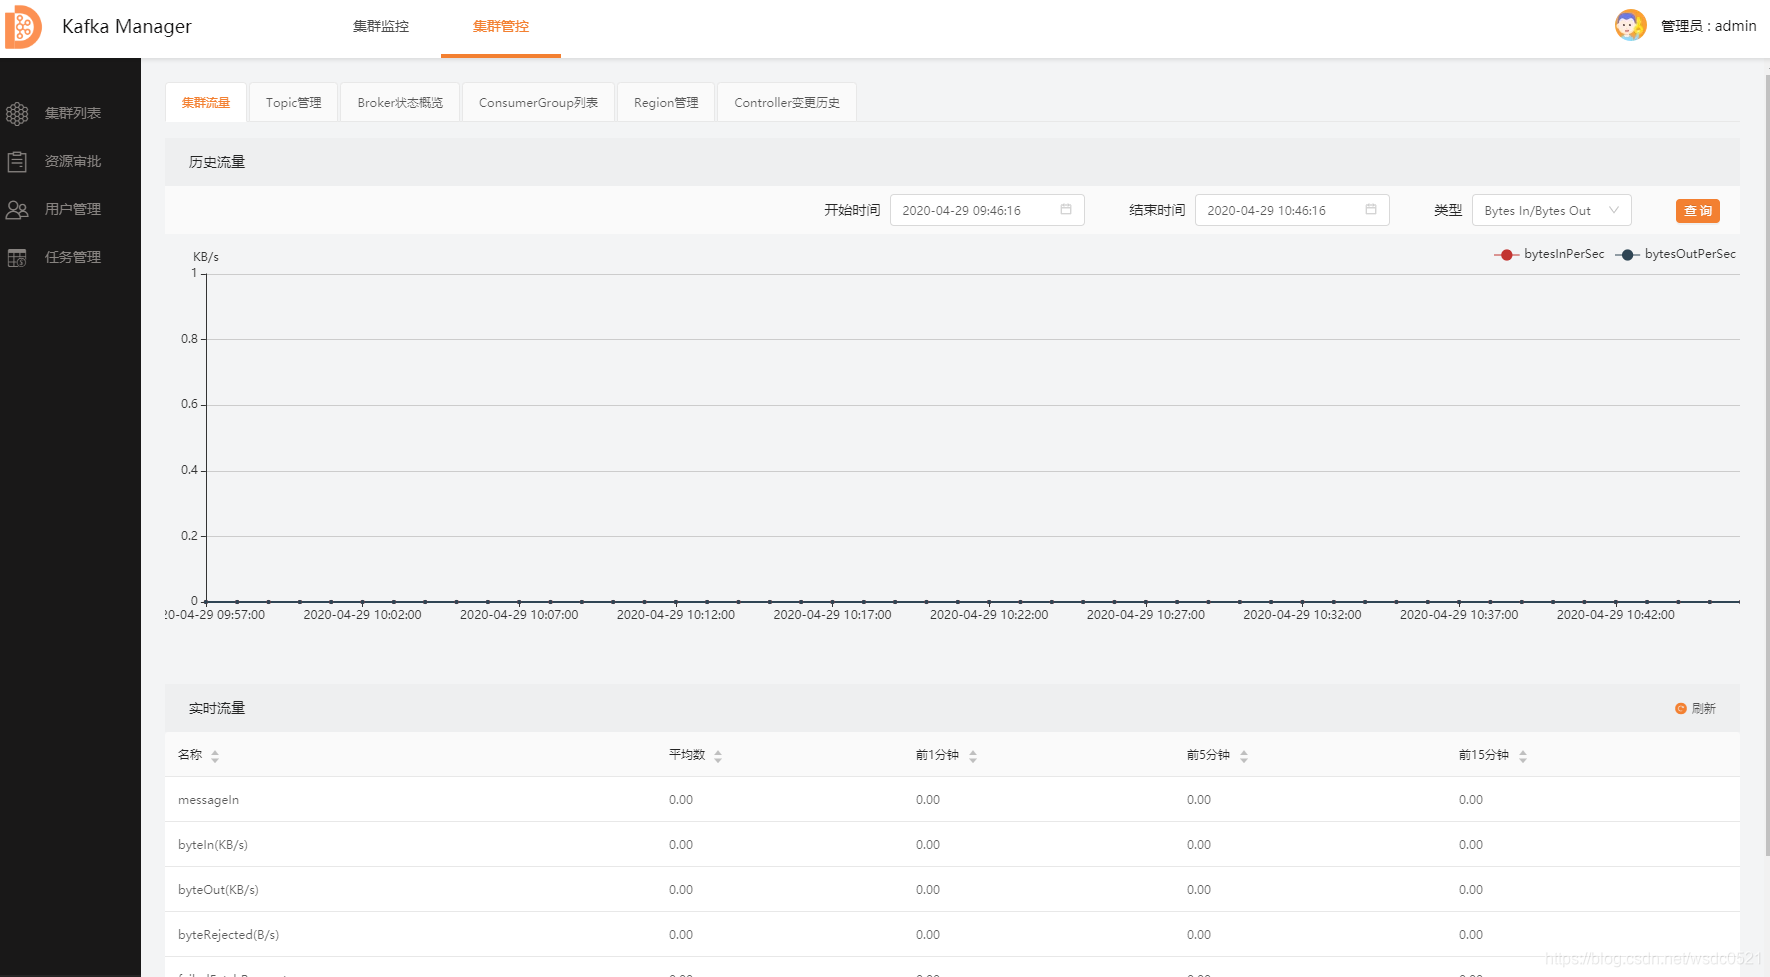The height and width of the screenshot is (977, 1770).
Task: Open 集群列表 in sidebar
Action: tap(73, 113)
